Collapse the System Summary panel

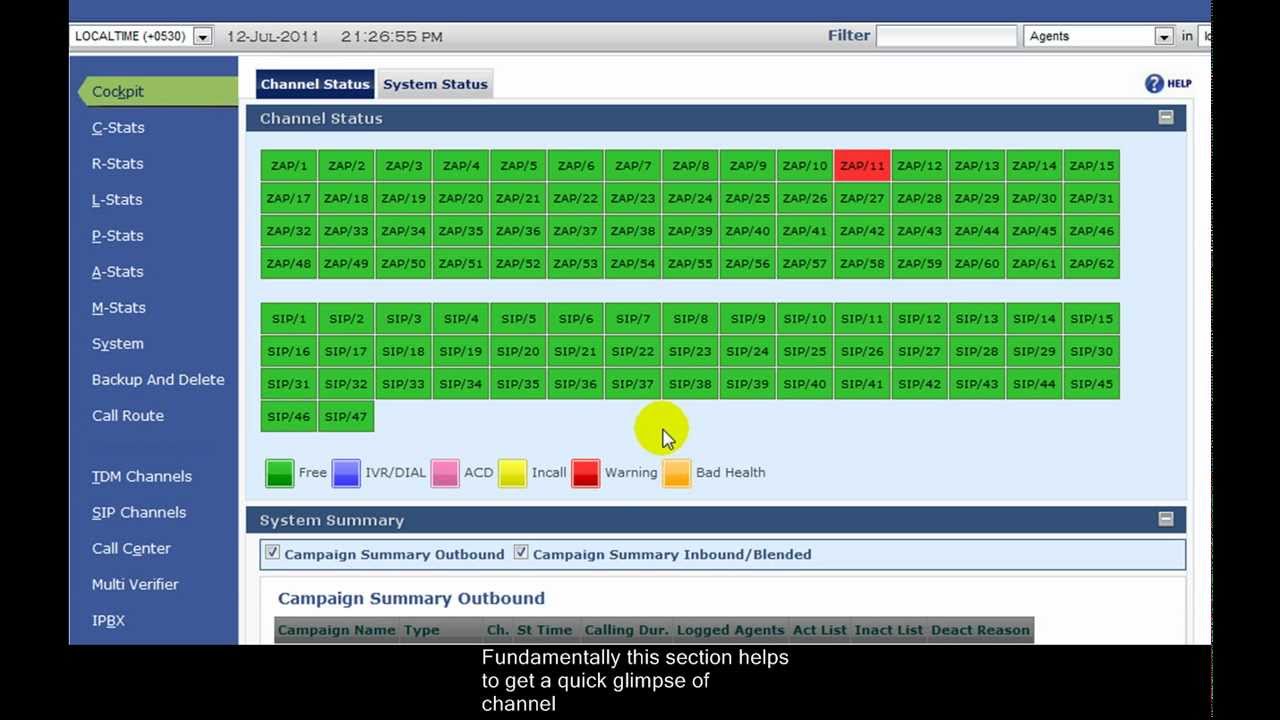(1166, 519)
